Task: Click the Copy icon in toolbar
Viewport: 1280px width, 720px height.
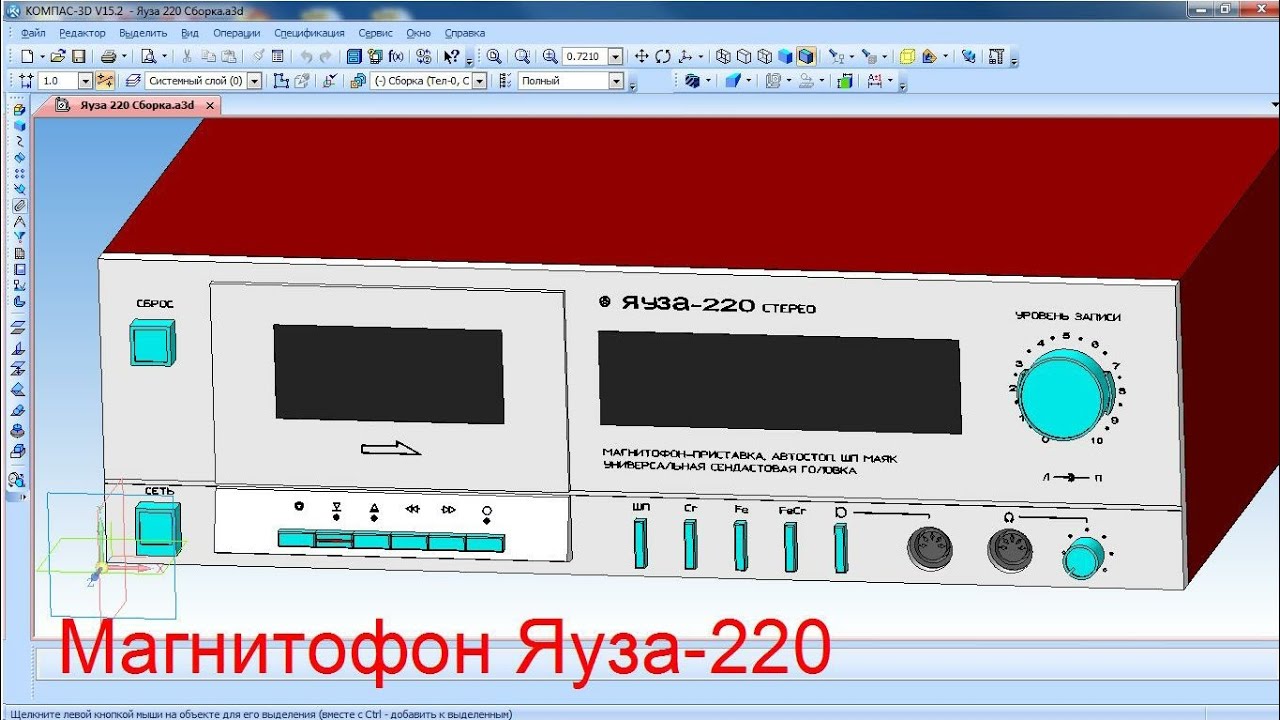Action: pos(208,57)
